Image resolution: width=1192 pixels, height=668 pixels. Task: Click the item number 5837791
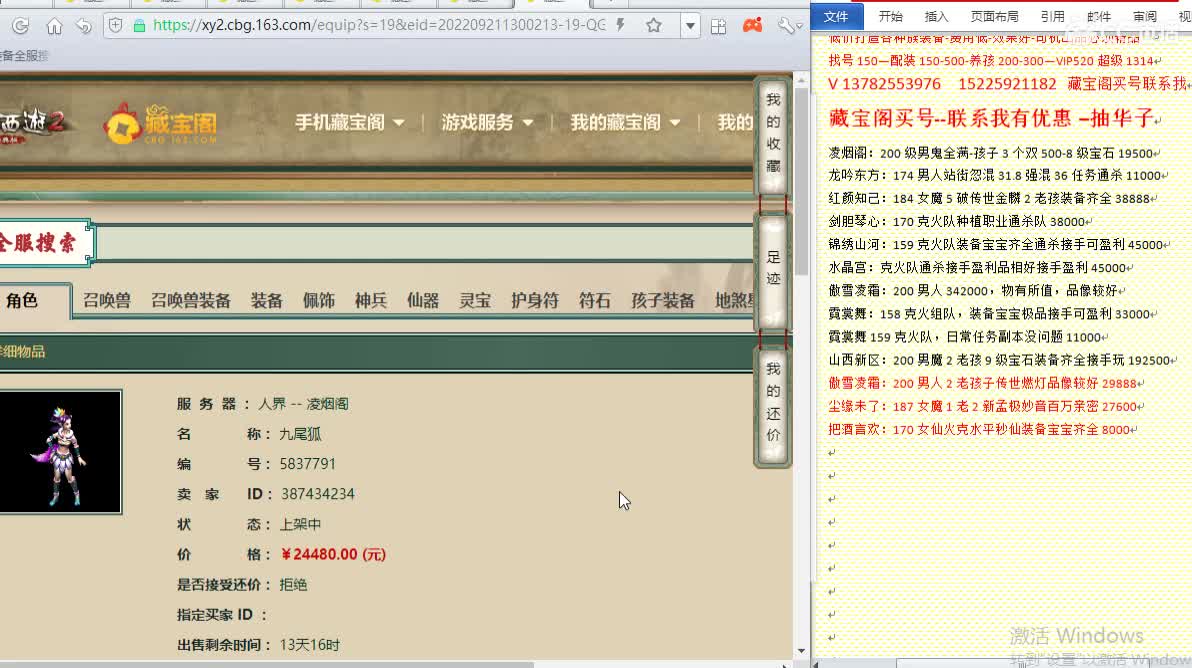click(308, 464)
